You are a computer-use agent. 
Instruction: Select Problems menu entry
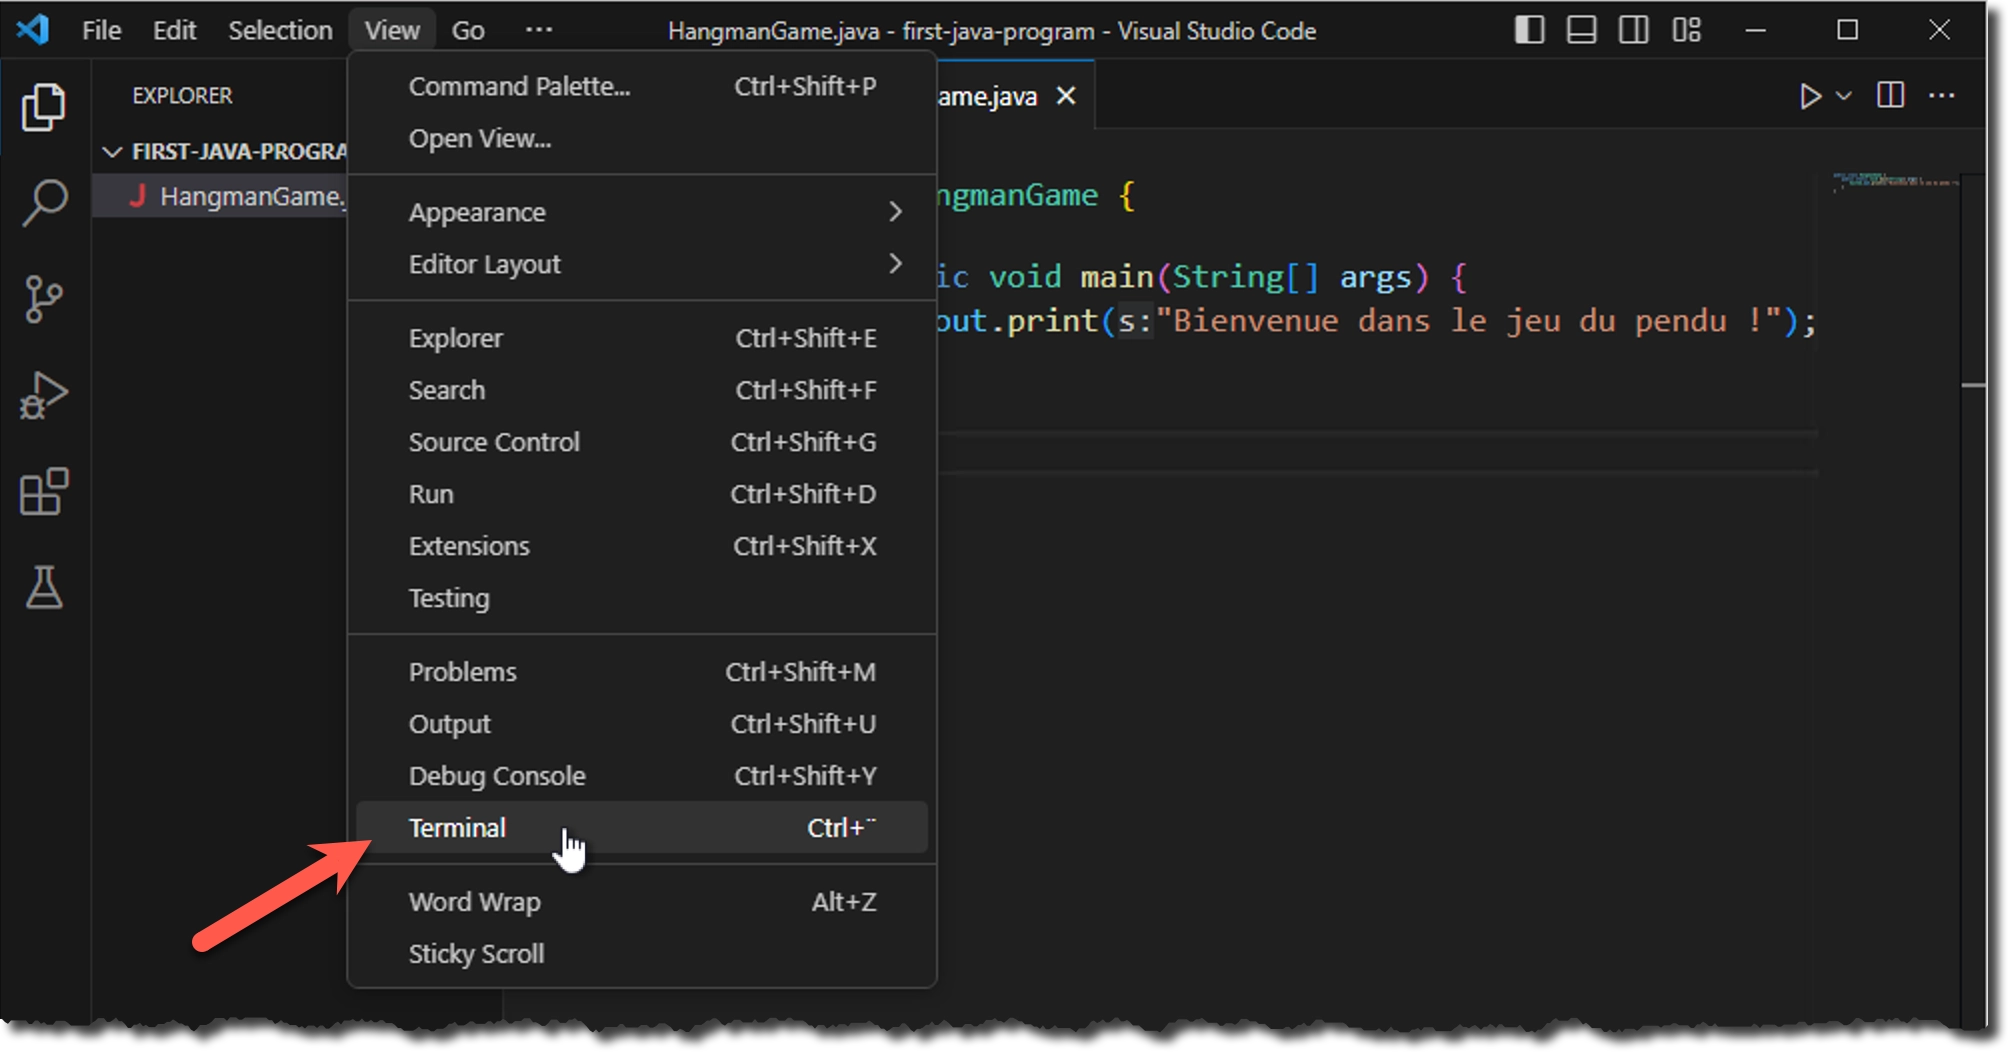coord(642,672)
